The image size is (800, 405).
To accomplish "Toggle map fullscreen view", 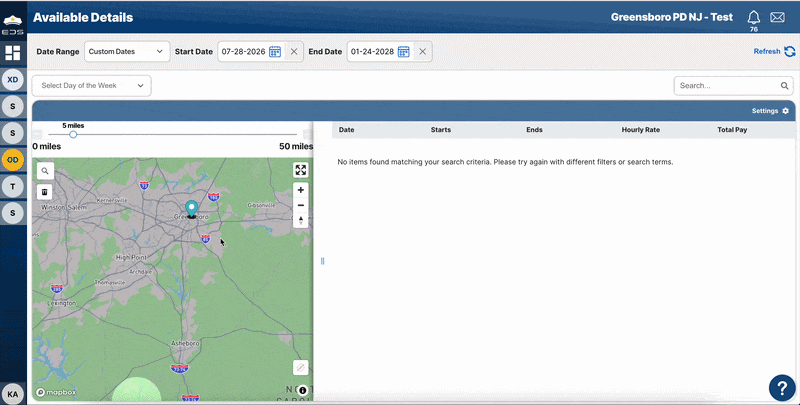I will click(301, 170).
